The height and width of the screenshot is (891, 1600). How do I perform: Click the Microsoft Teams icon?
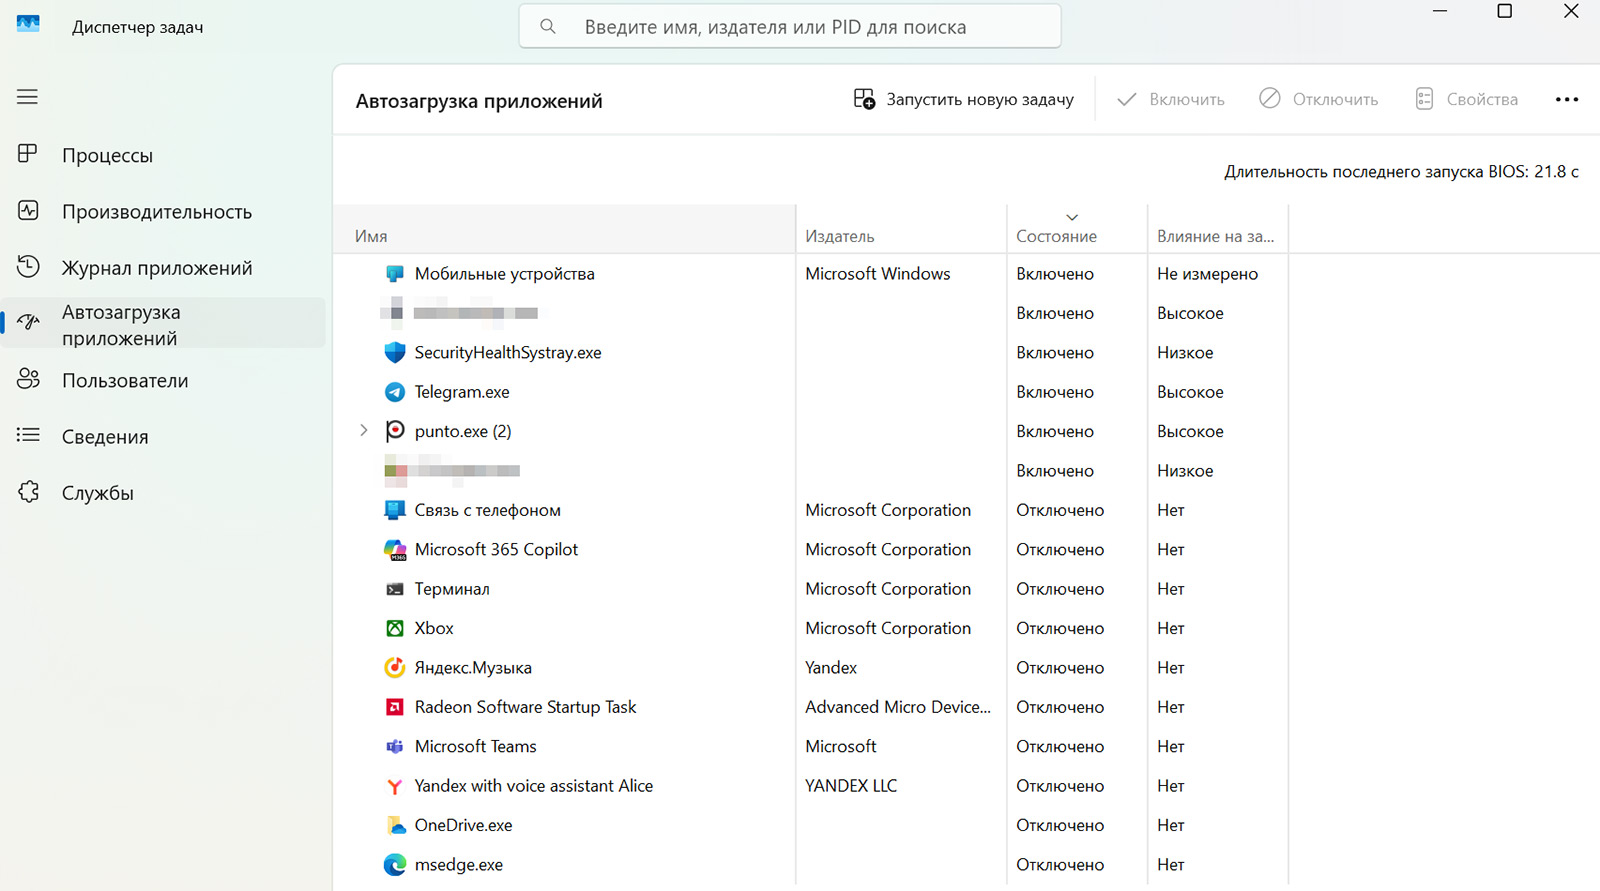pyautogui.click(x=395, y=746)
